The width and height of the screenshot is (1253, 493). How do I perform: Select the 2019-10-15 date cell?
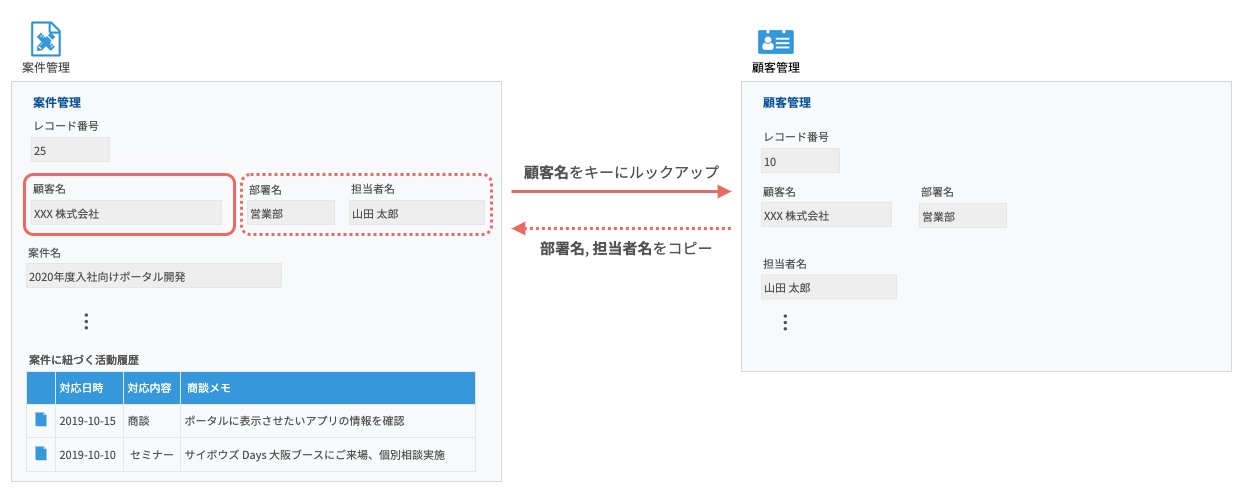pyautogui.click(x=88, y=421)
